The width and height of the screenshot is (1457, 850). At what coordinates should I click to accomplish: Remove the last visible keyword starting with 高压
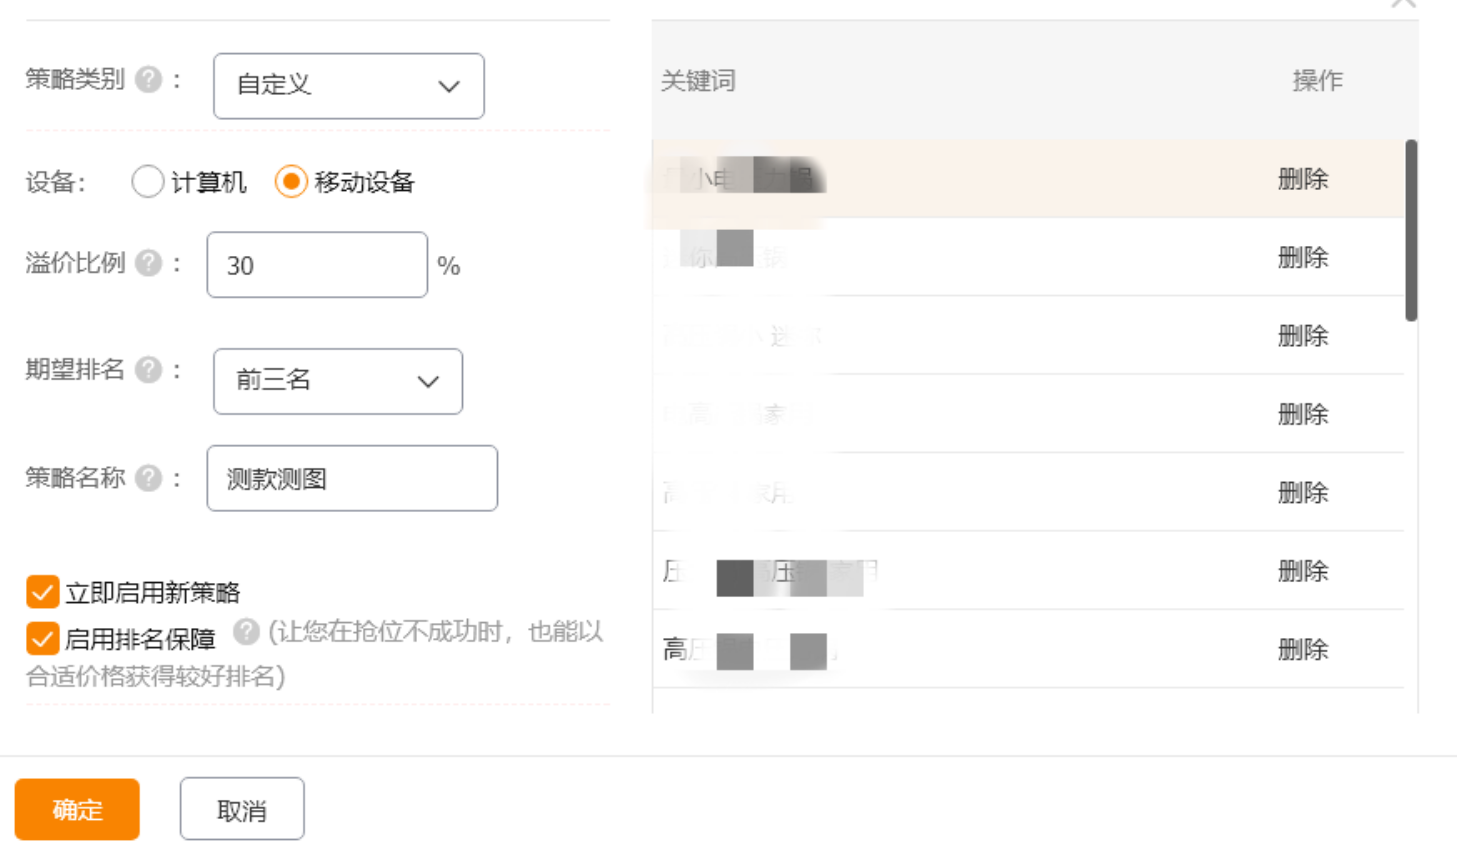(x=1302, y=650)
